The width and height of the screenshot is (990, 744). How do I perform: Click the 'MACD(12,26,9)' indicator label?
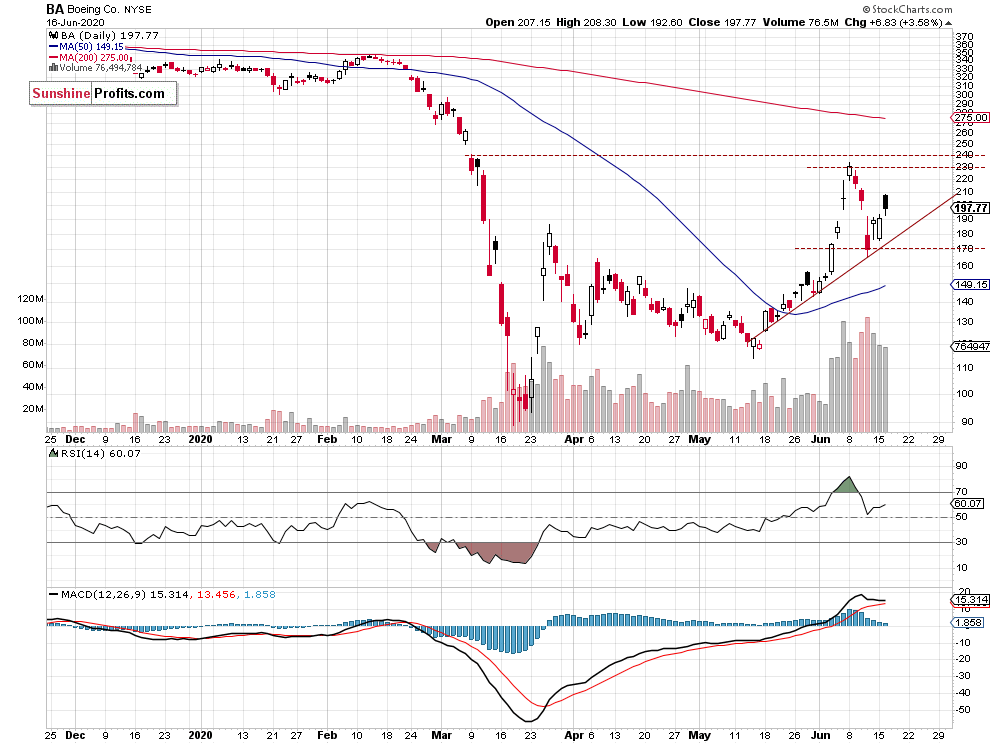coord(104,595)
